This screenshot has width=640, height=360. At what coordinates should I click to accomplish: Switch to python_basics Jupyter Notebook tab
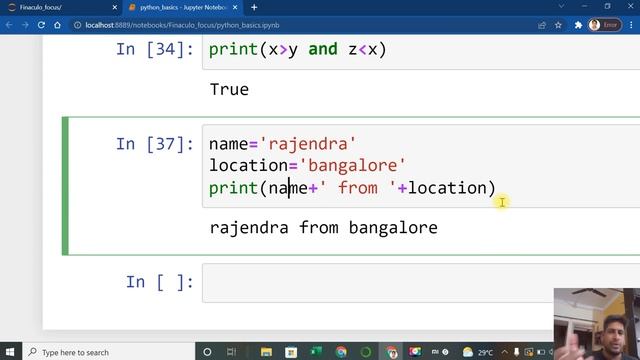(x=182, y=7)
